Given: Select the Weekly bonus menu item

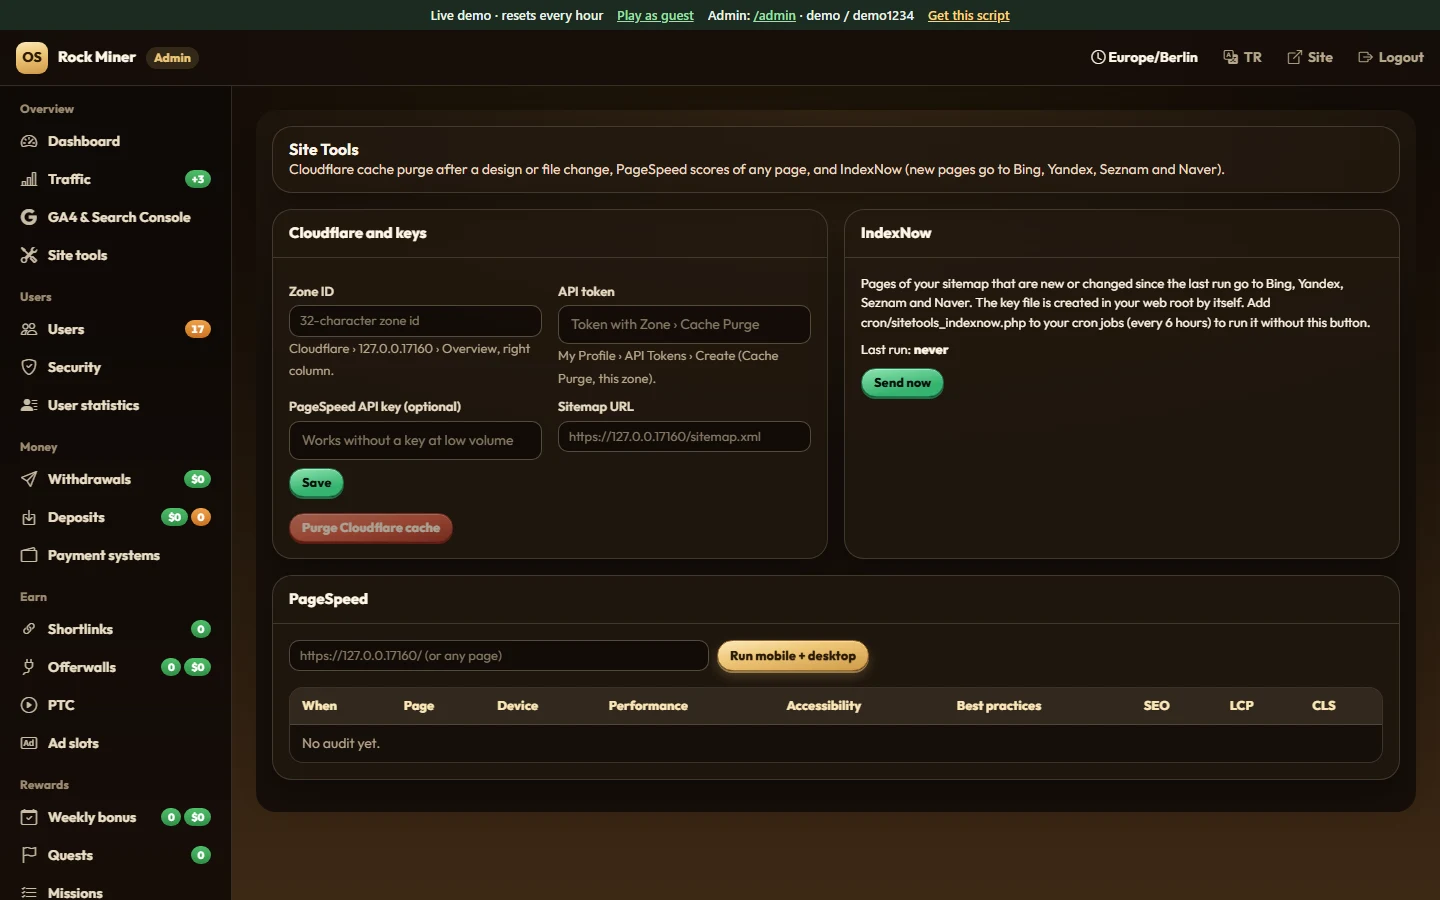Looking at the screenshot, I should pos(116,817).
